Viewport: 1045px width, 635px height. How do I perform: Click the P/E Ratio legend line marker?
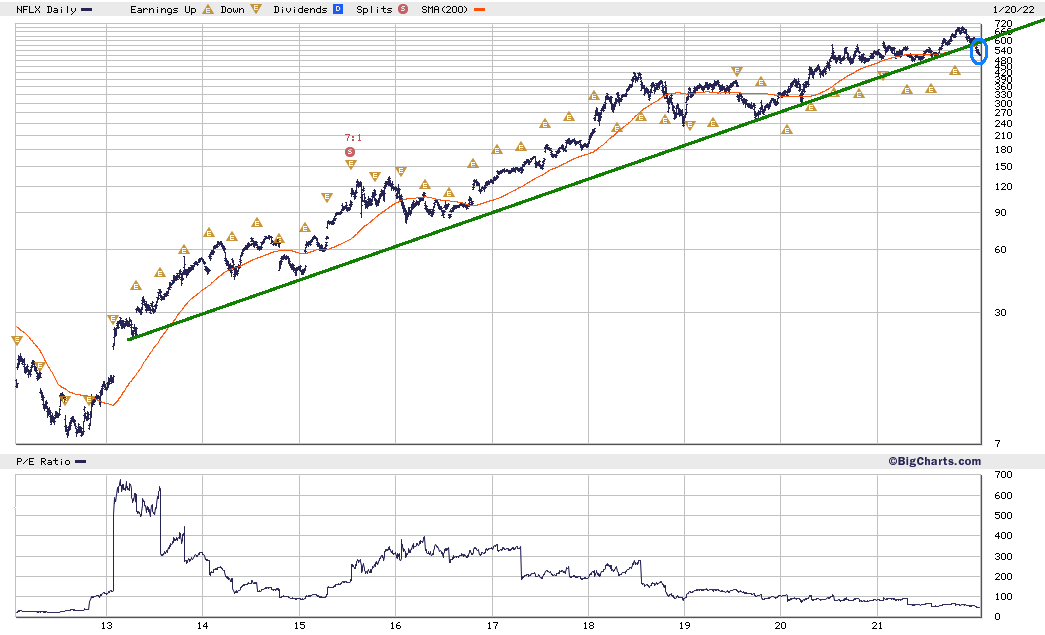click(81, 462)
